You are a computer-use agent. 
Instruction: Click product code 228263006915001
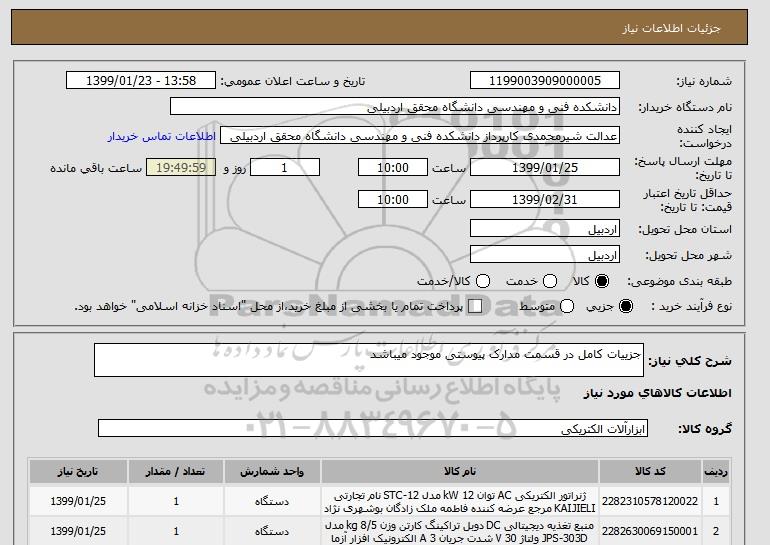650,531
